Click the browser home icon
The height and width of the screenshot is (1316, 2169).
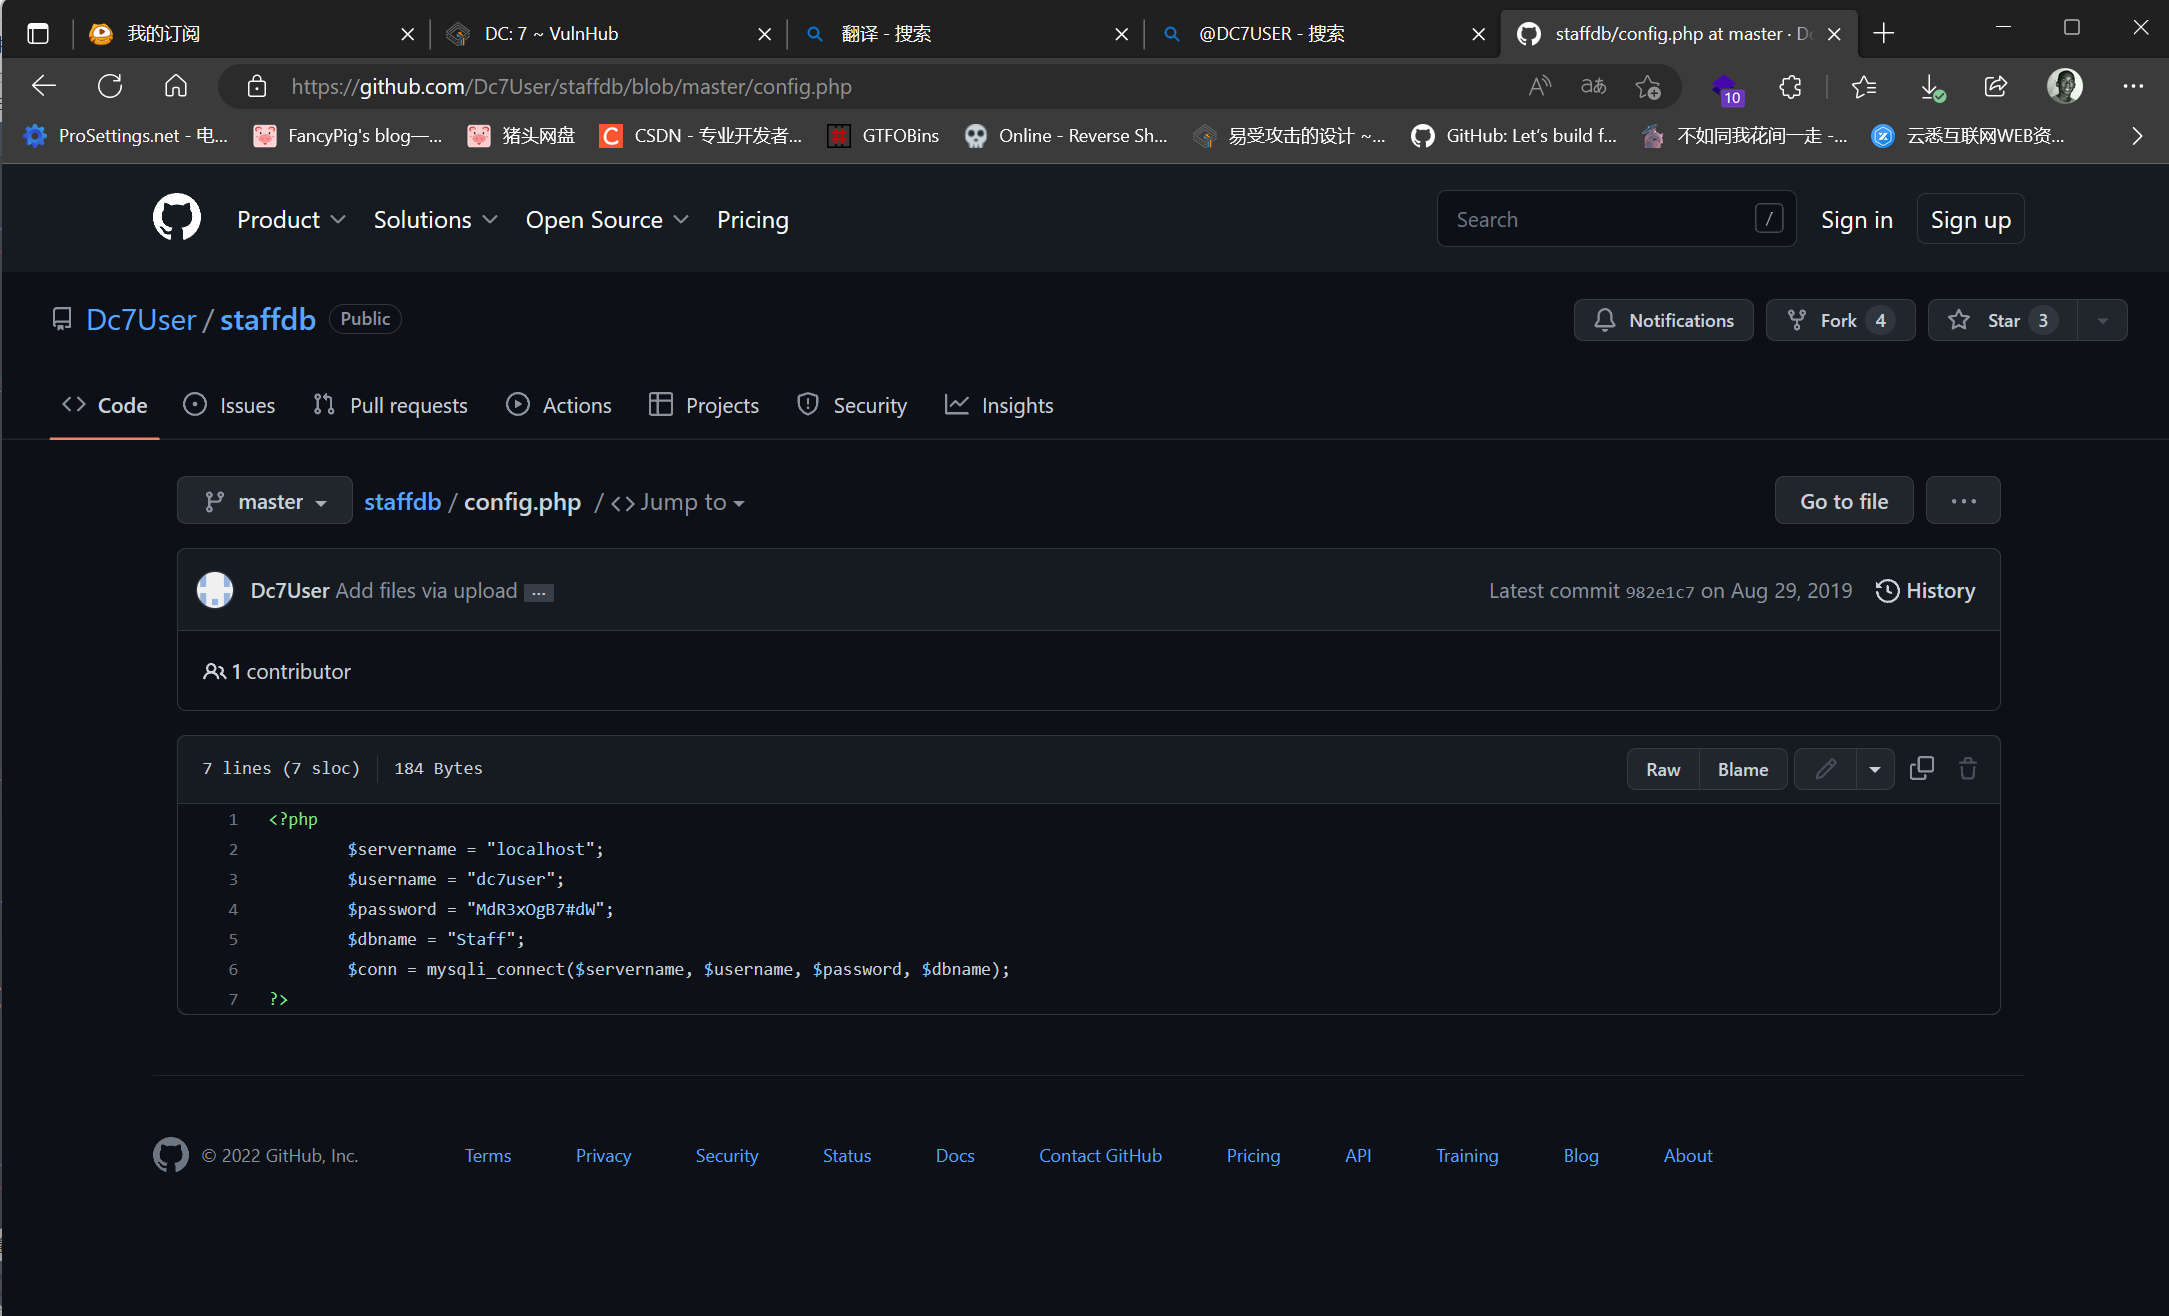(x=176, y=86)
